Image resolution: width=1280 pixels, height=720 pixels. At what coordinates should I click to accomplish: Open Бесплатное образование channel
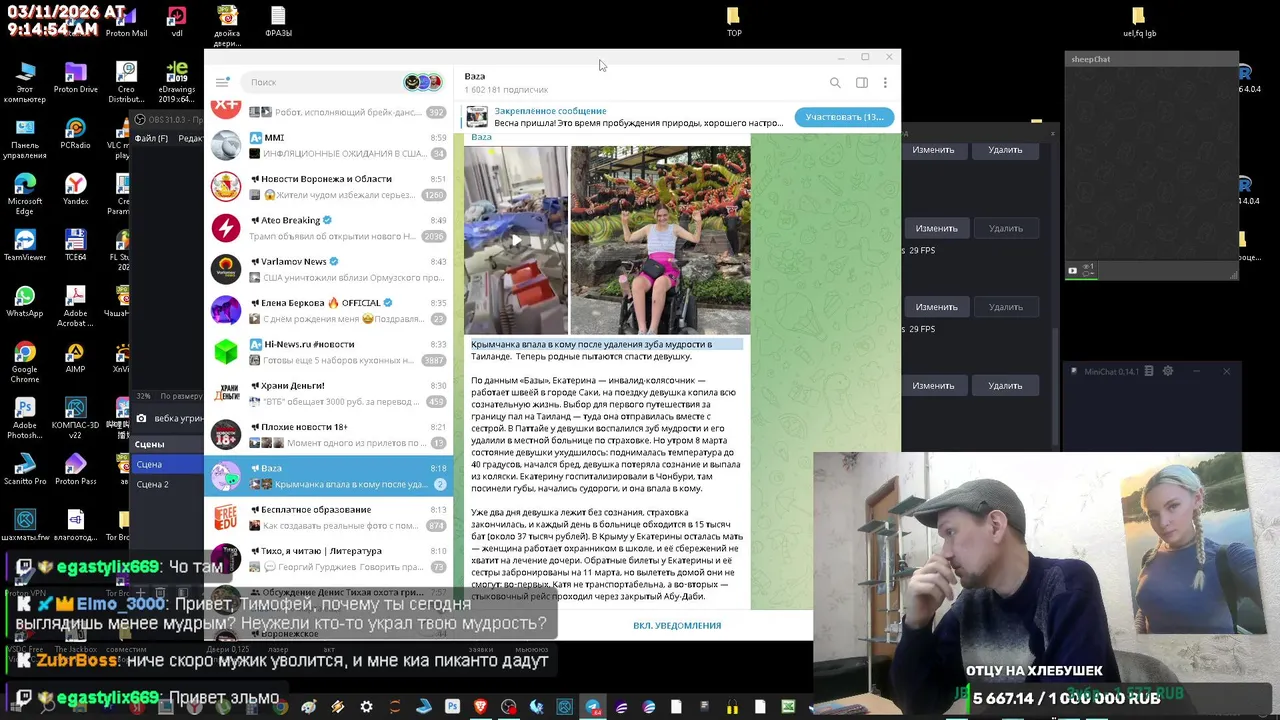(x=329, y=517)
